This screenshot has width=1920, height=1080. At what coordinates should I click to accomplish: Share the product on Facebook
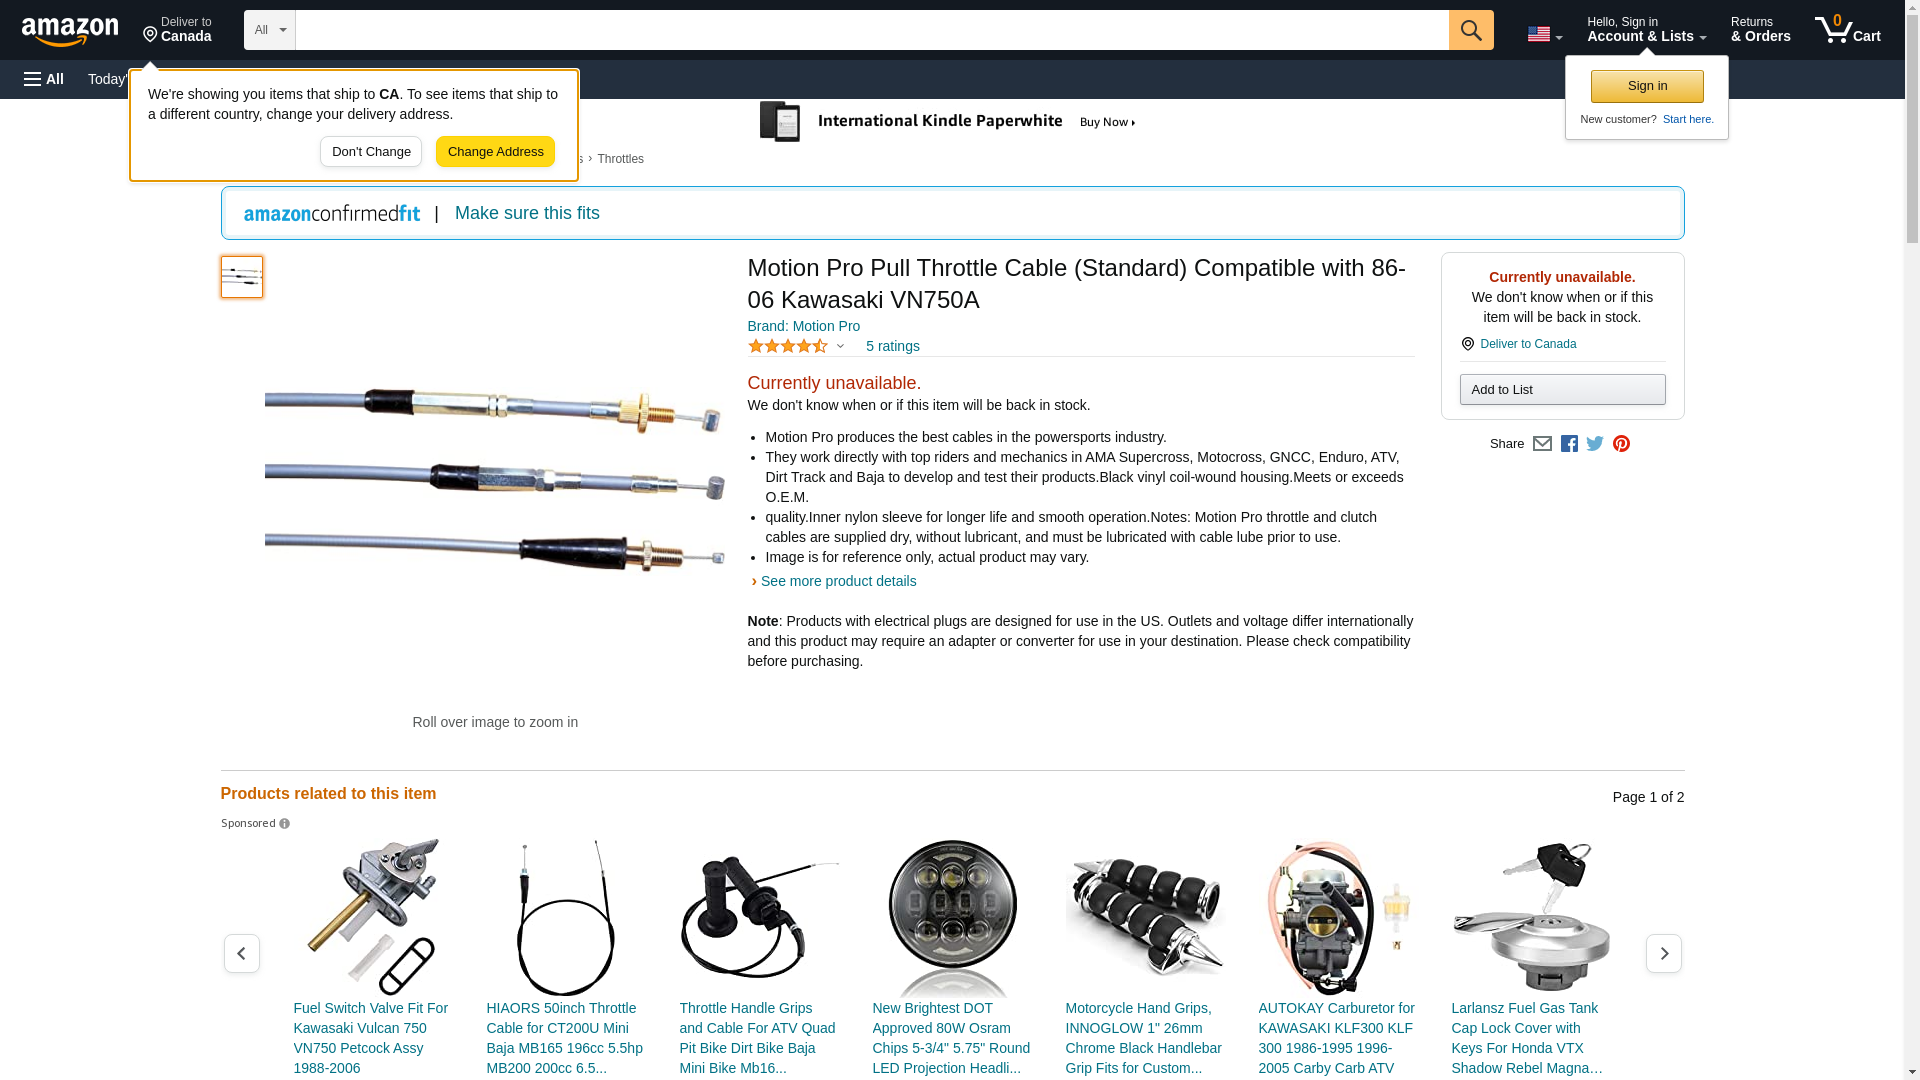point(1569,444)
